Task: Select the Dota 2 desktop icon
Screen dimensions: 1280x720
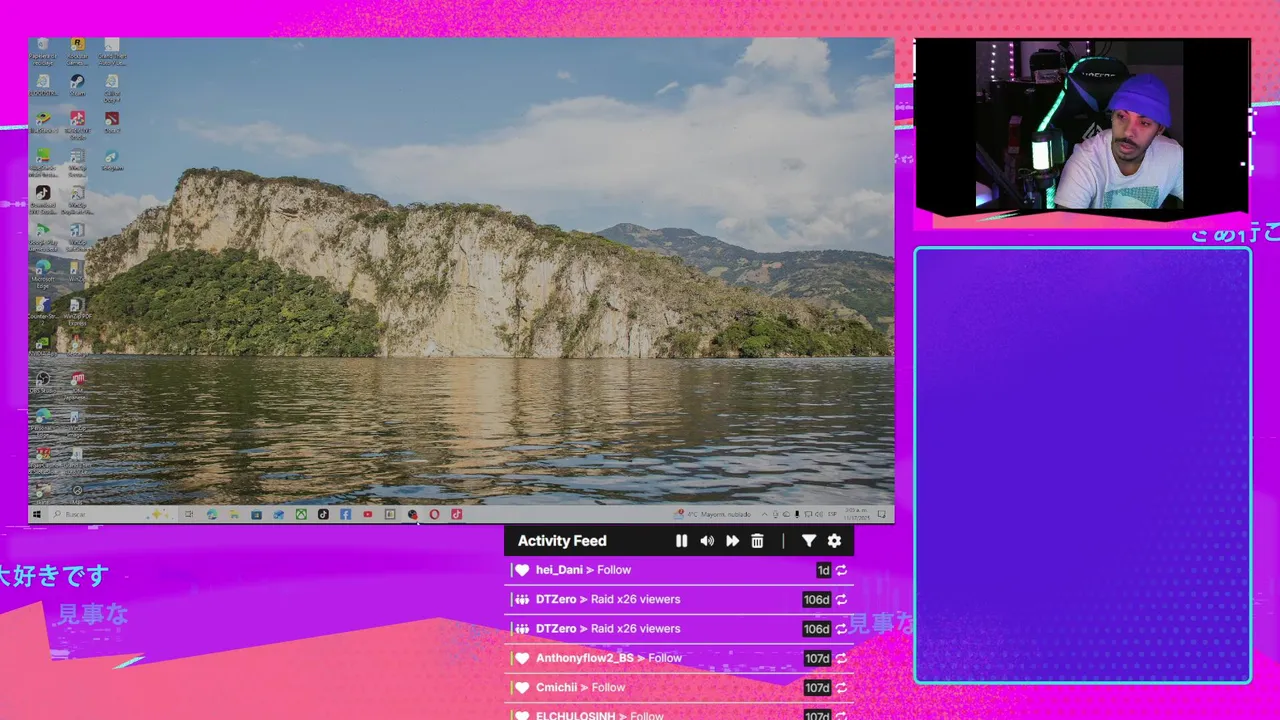Action: tap(111, 123)
